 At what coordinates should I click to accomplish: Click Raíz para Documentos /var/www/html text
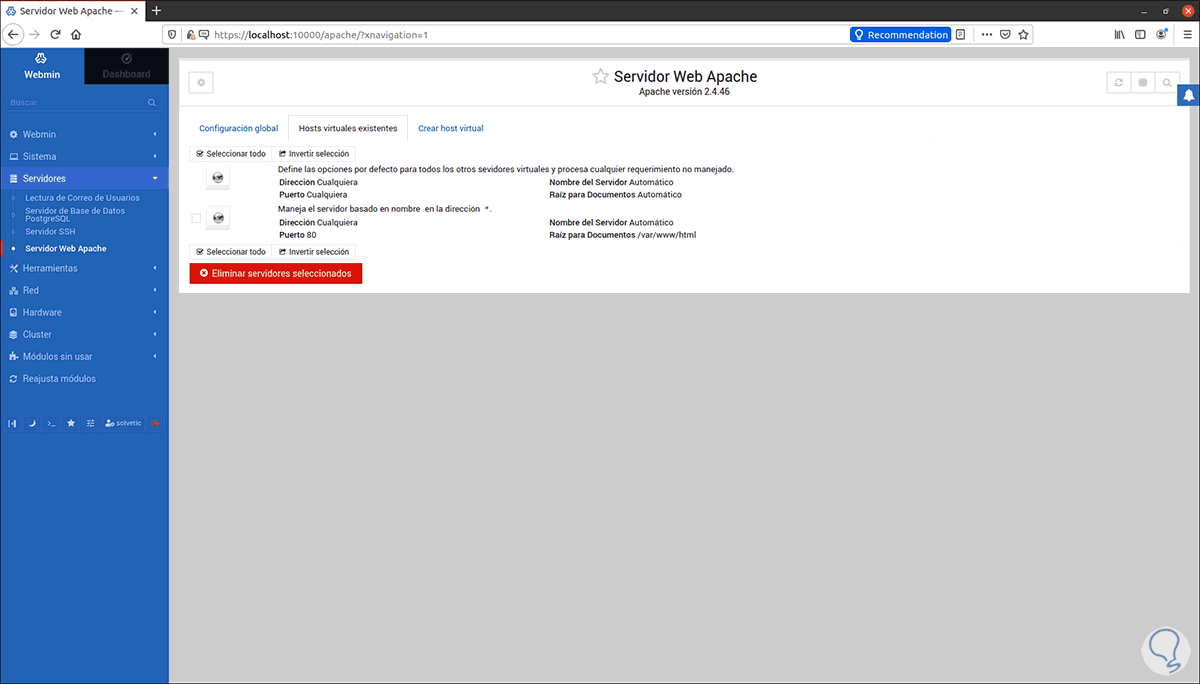[622, 235]
